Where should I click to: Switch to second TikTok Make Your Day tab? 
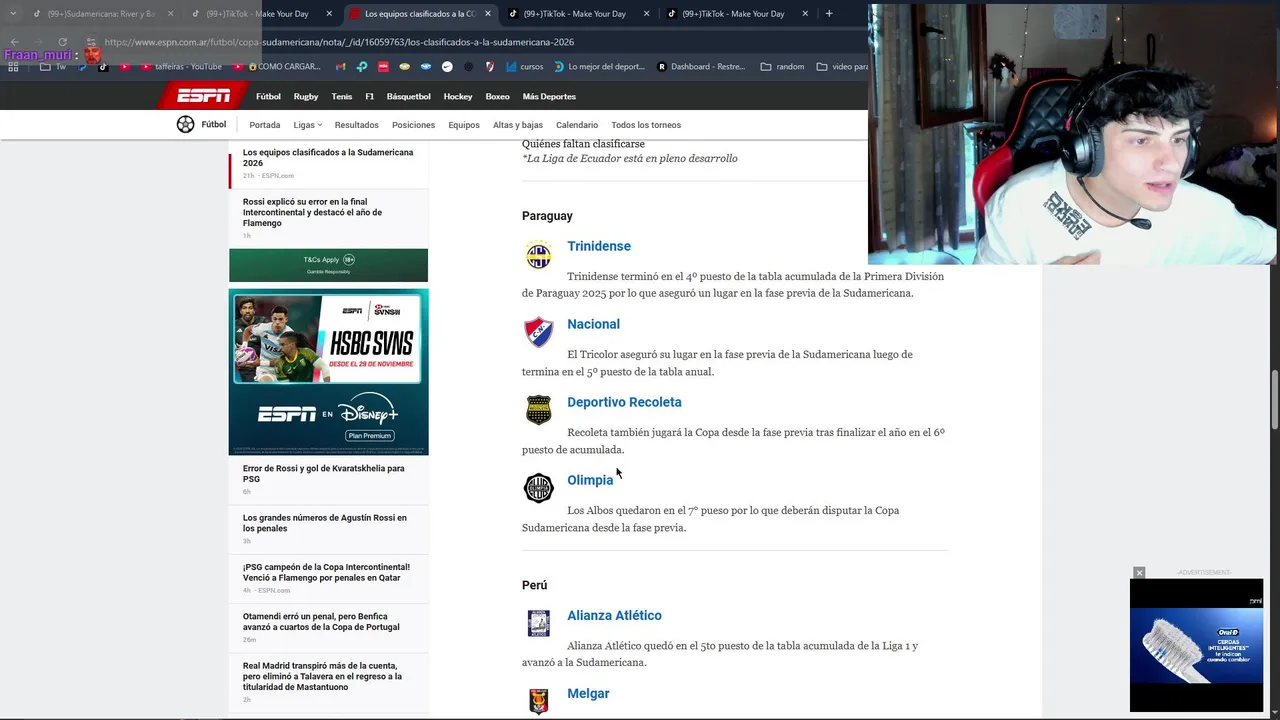point(577,14)
